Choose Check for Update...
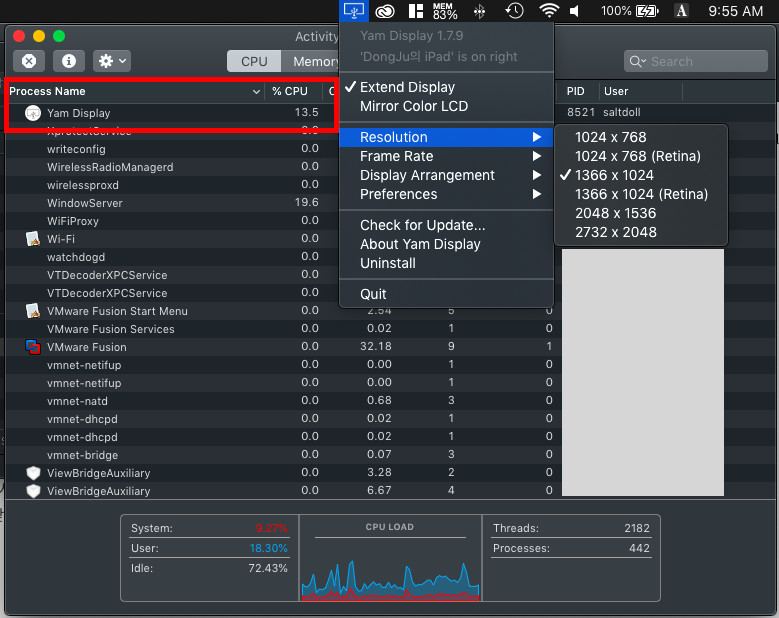The height and width of the screenshot is (618, 779). 446,225
